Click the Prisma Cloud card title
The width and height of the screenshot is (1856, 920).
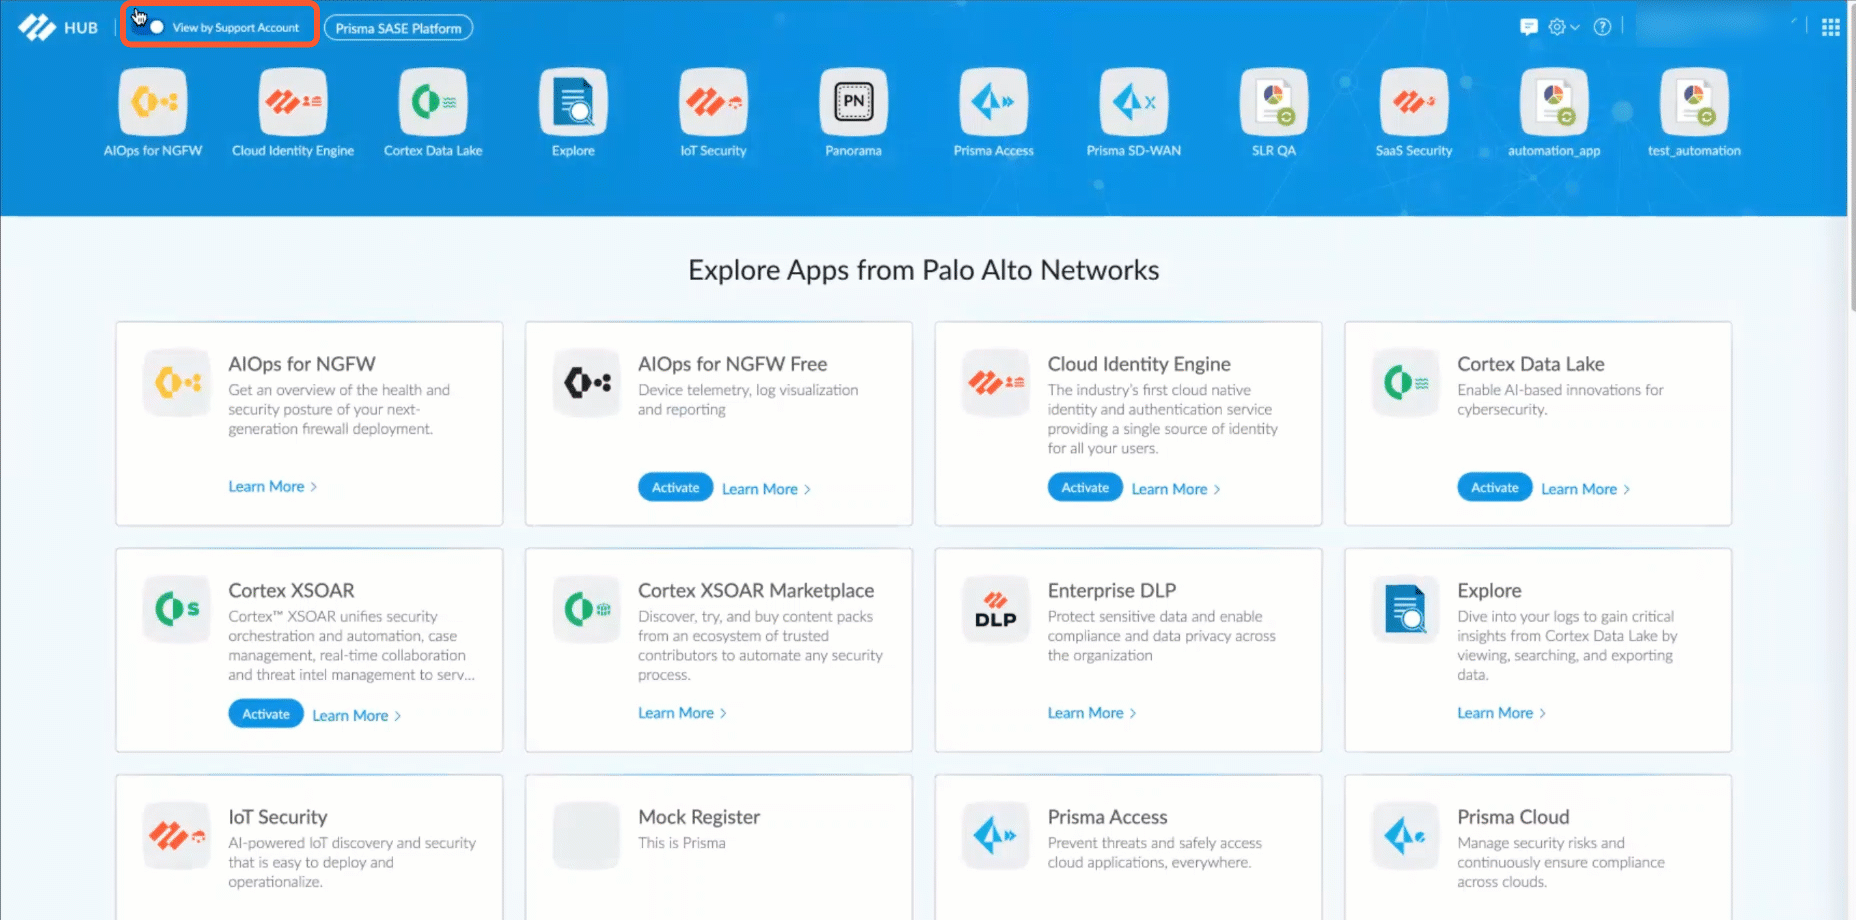[x=1513, y=817]
